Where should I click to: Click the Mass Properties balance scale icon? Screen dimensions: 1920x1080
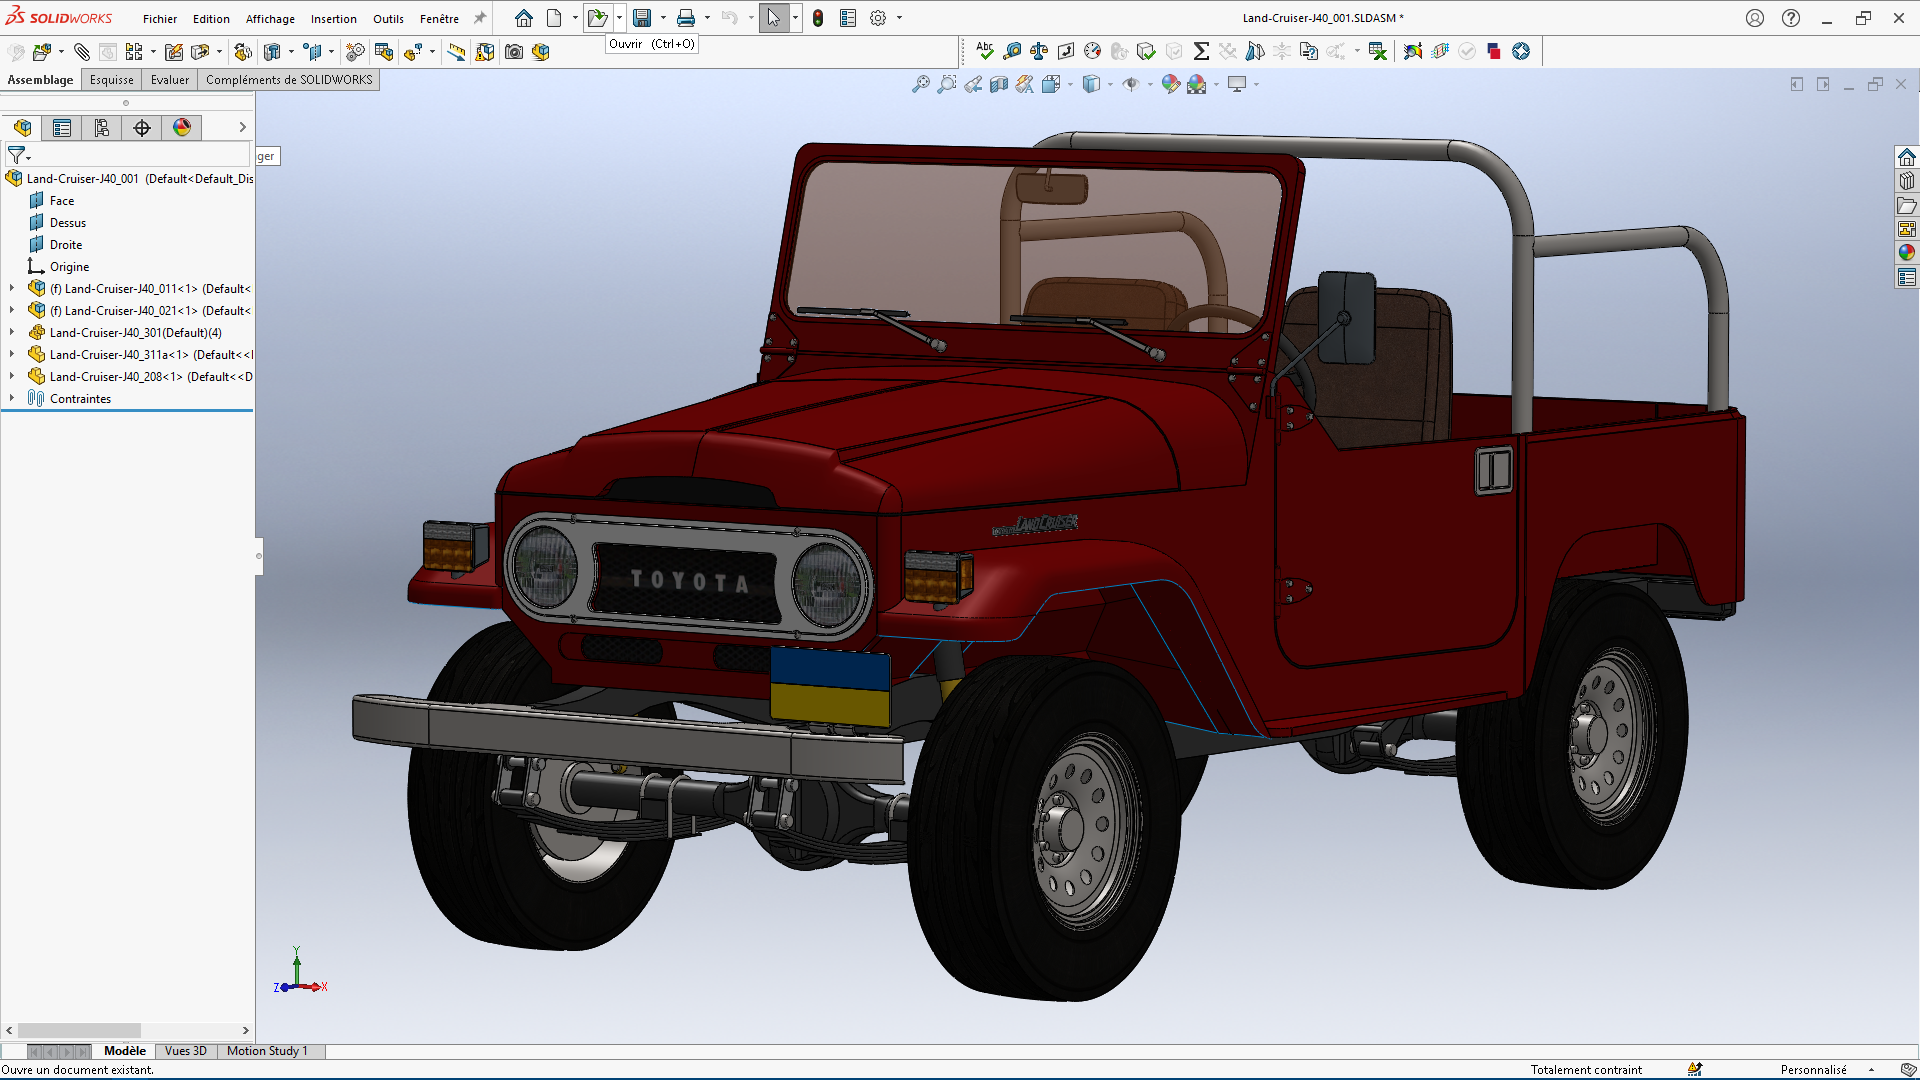tap(1039, 51)
